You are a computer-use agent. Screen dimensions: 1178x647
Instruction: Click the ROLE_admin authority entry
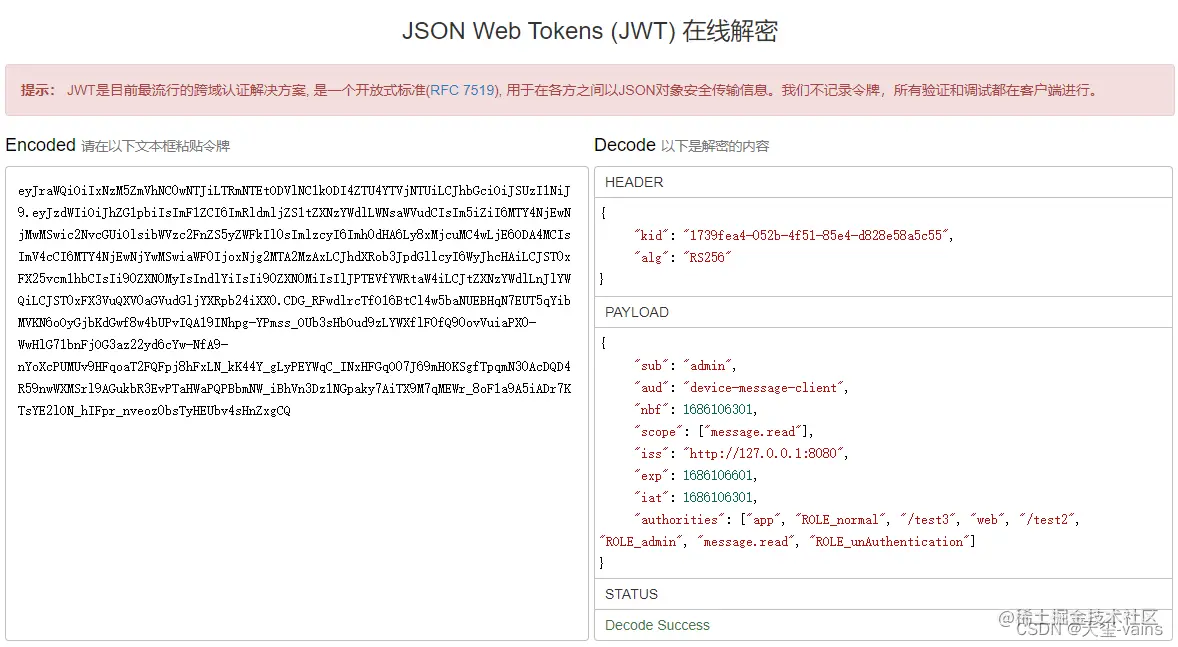tap(640, 541)
